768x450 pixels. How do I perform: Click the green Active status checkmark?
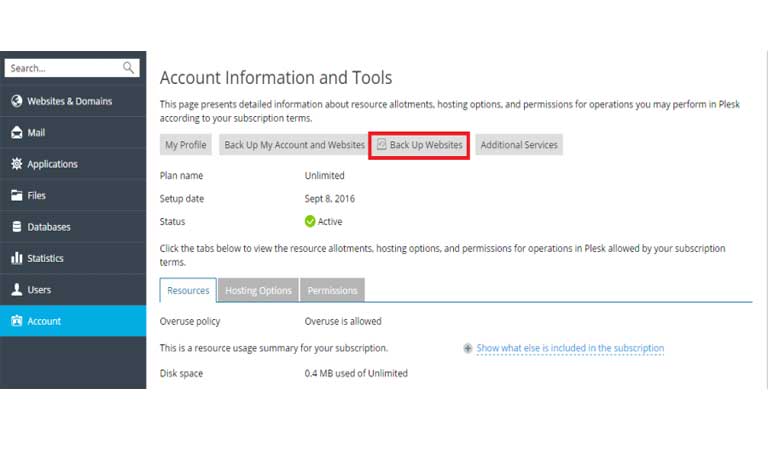pyautogui.click(x=310, y=221)
